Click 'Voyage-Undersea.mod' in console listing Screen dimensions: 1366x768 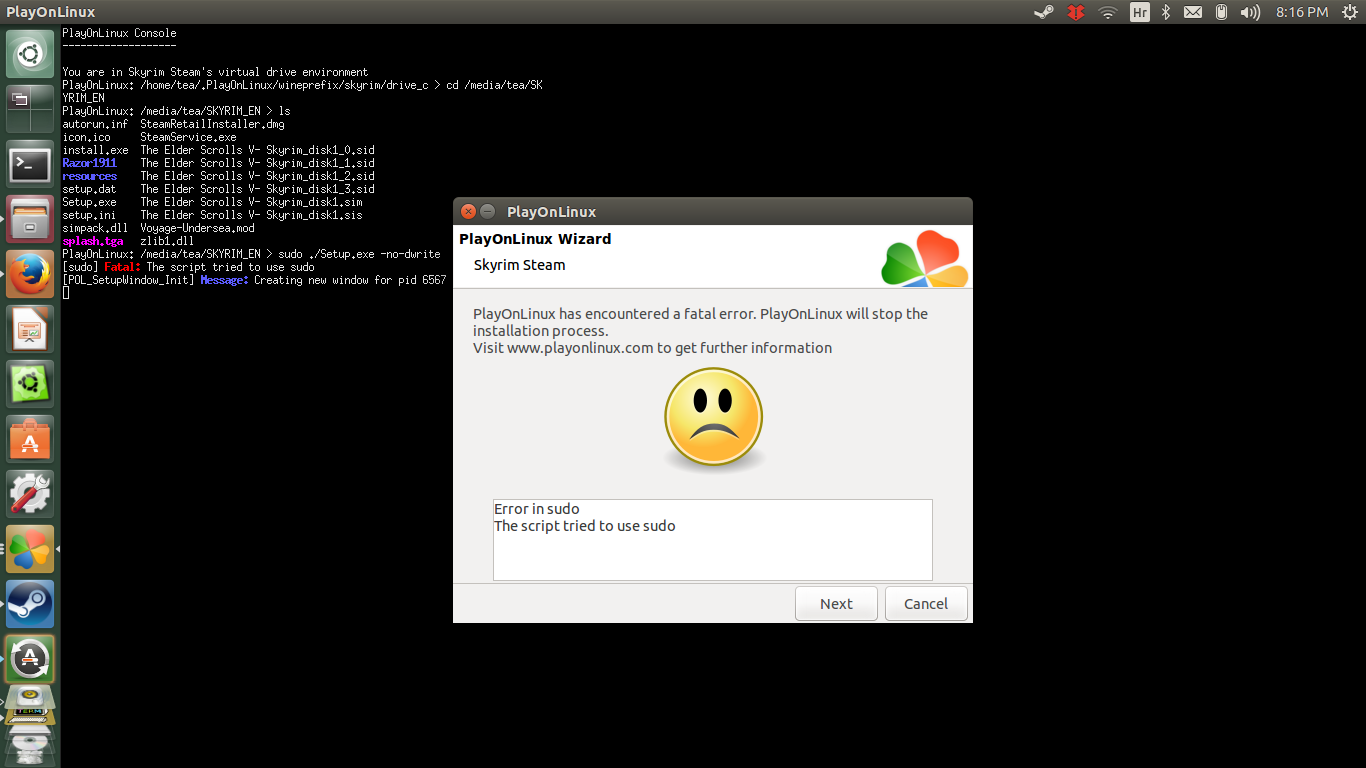[197, 228]
